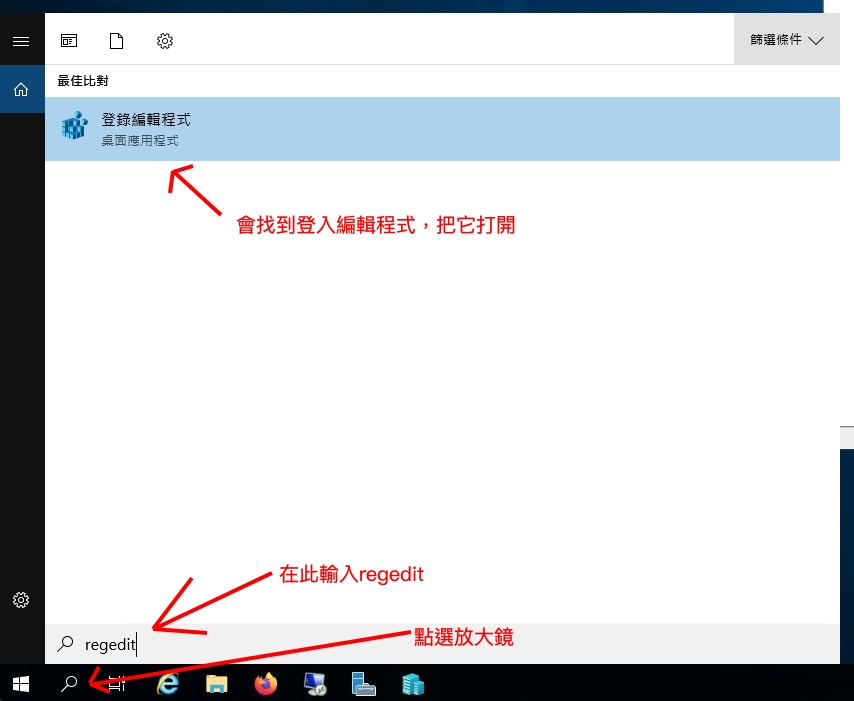The height and width of the screenshot is (701, 854).
Task: Open File Explorer from taskbar
Action: 216,683
